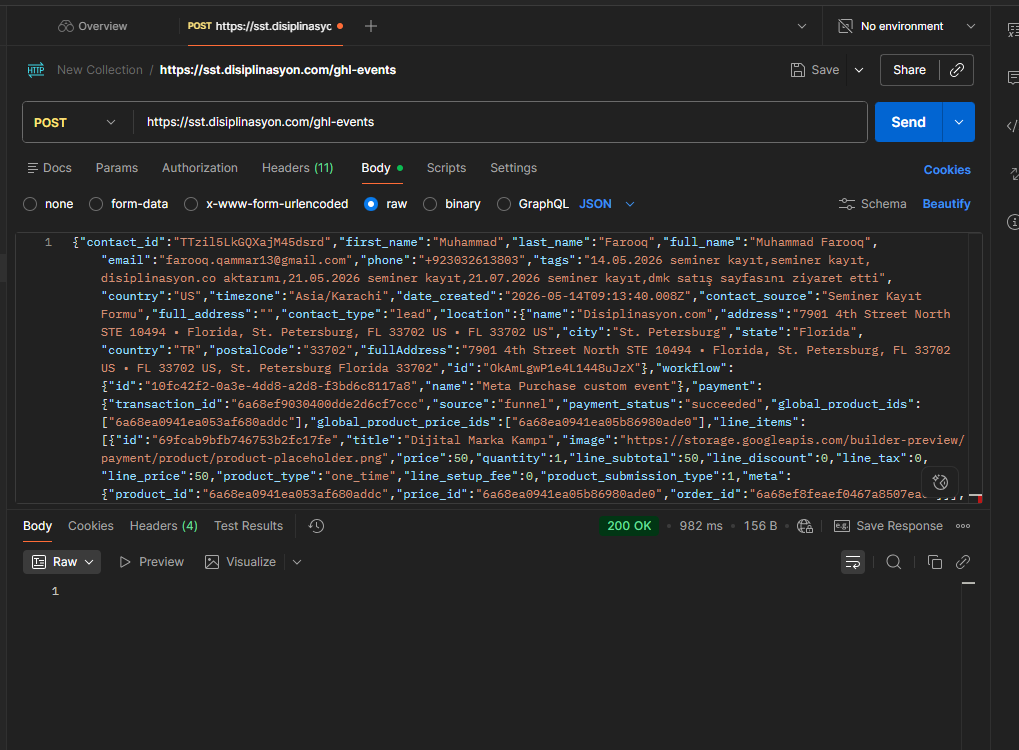
Task: Open New Collection breadcrumb link
Action: [99, 70]
